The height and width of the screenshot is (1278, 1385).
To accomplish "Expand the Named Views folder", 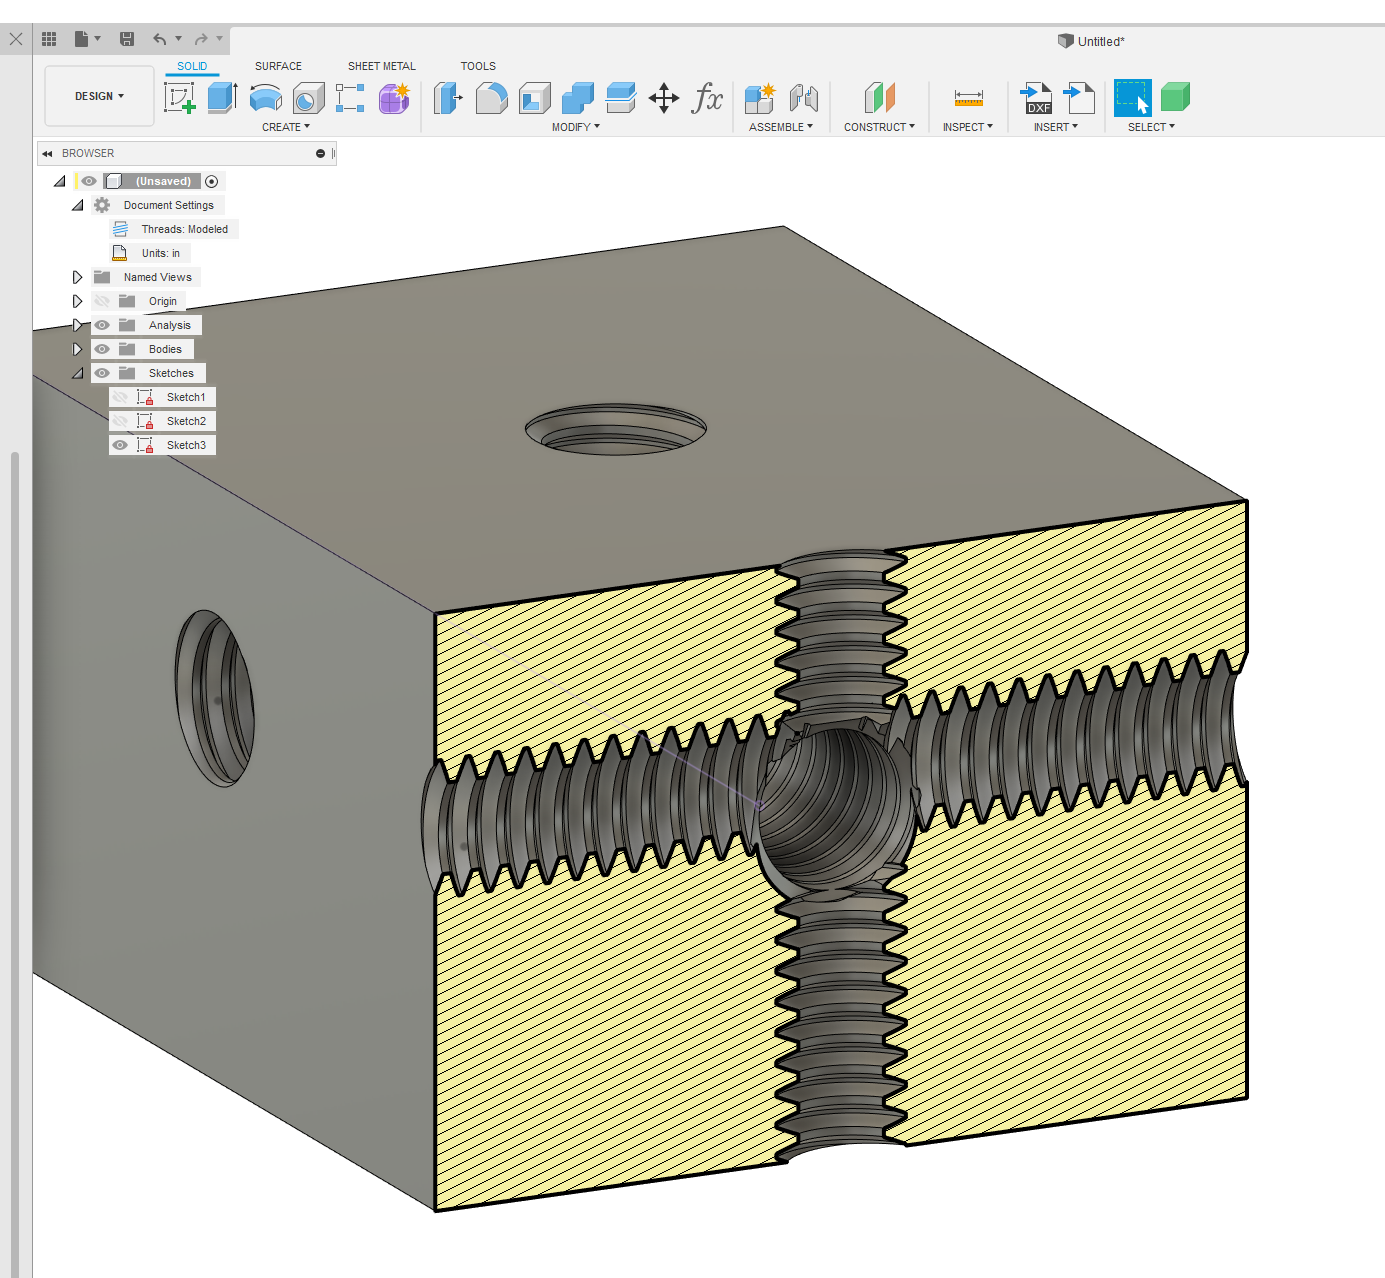I will click(x=77, y=276).
